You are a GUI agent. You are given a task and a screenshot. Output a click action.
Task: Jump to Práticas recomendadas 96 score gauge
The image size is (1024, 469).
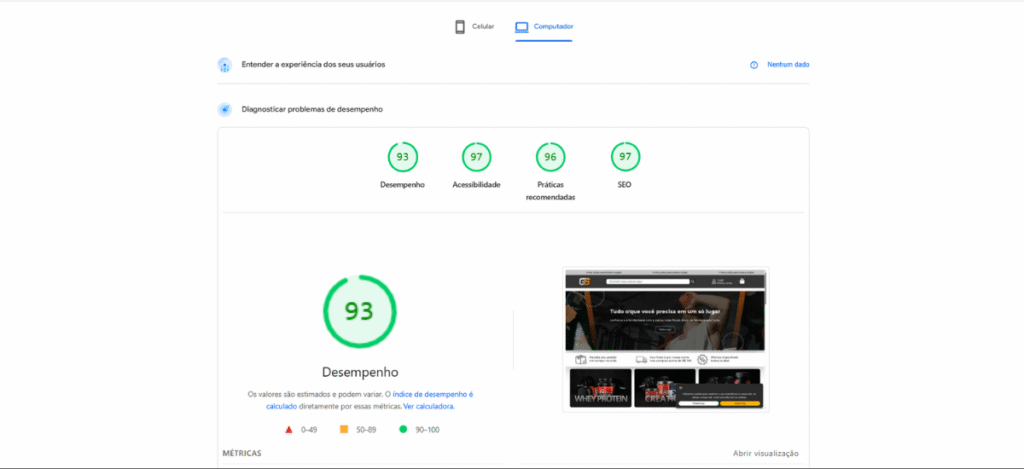coord(550,157)
